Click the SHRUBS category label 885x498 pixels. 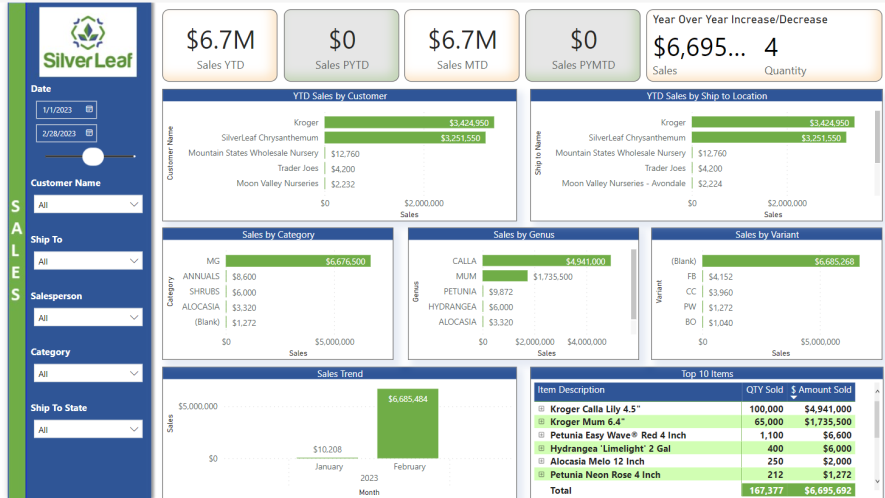click(204, 291)
